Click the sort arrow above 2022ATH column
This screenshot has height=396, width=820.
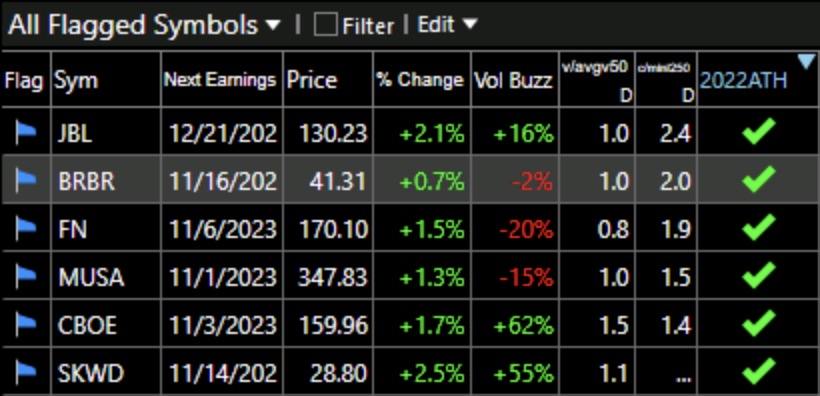(x=807, y=62)
